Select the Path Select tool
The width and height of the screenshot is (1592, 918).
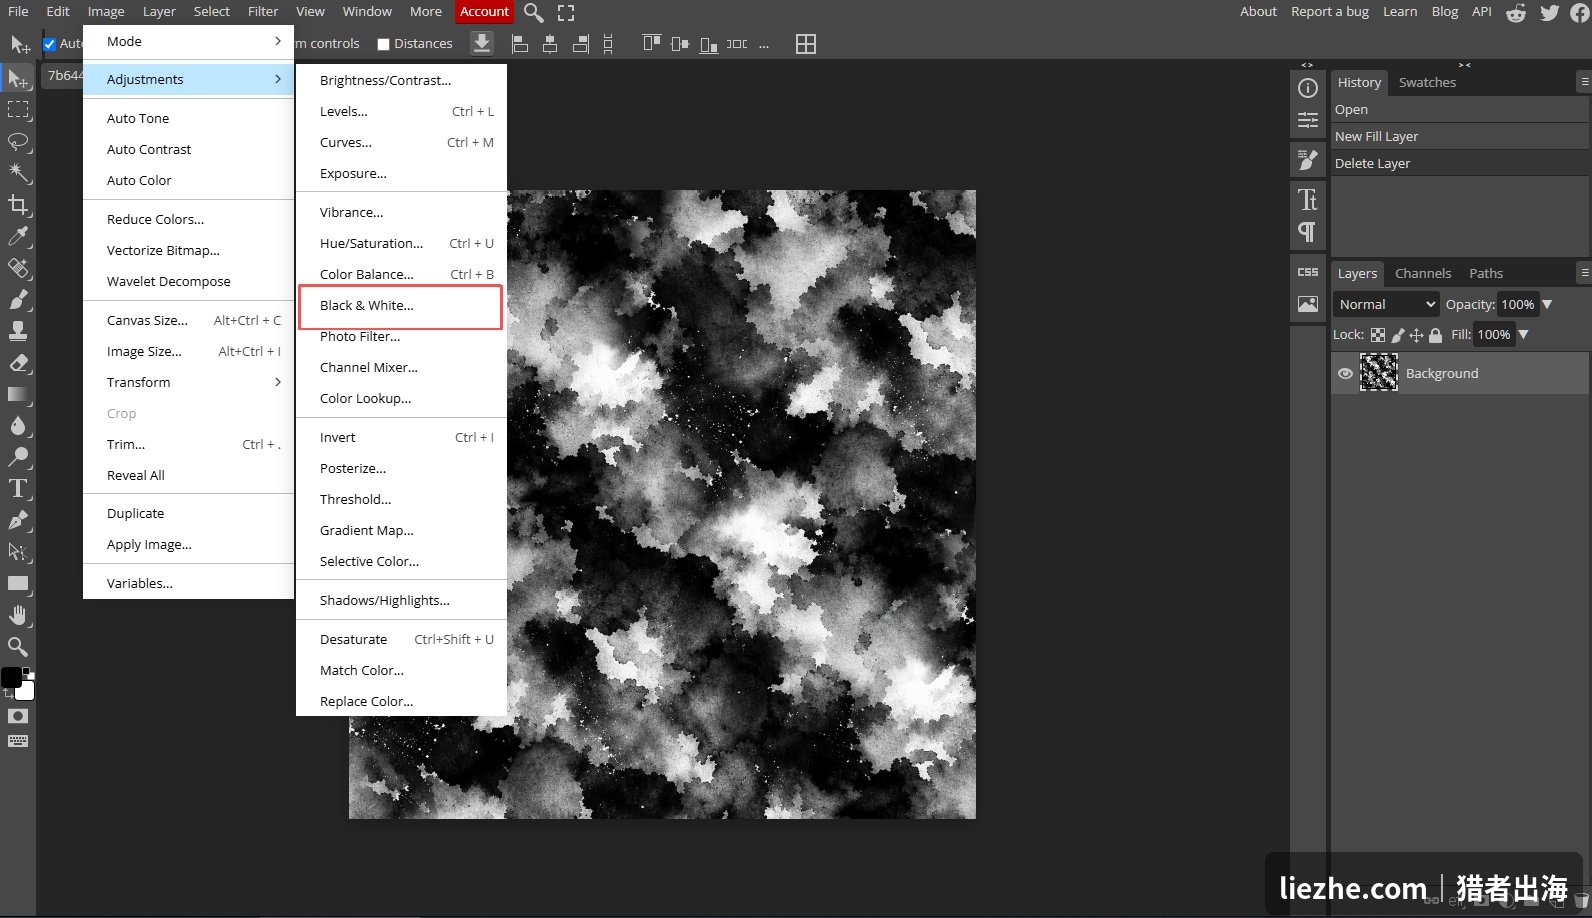click(x=18, y=552)
